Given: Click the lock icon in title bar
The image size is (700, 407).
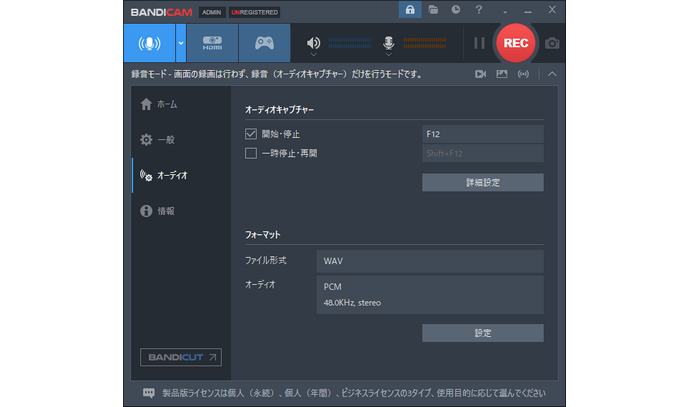Looking at the screenshot, I should coord(410,11).
